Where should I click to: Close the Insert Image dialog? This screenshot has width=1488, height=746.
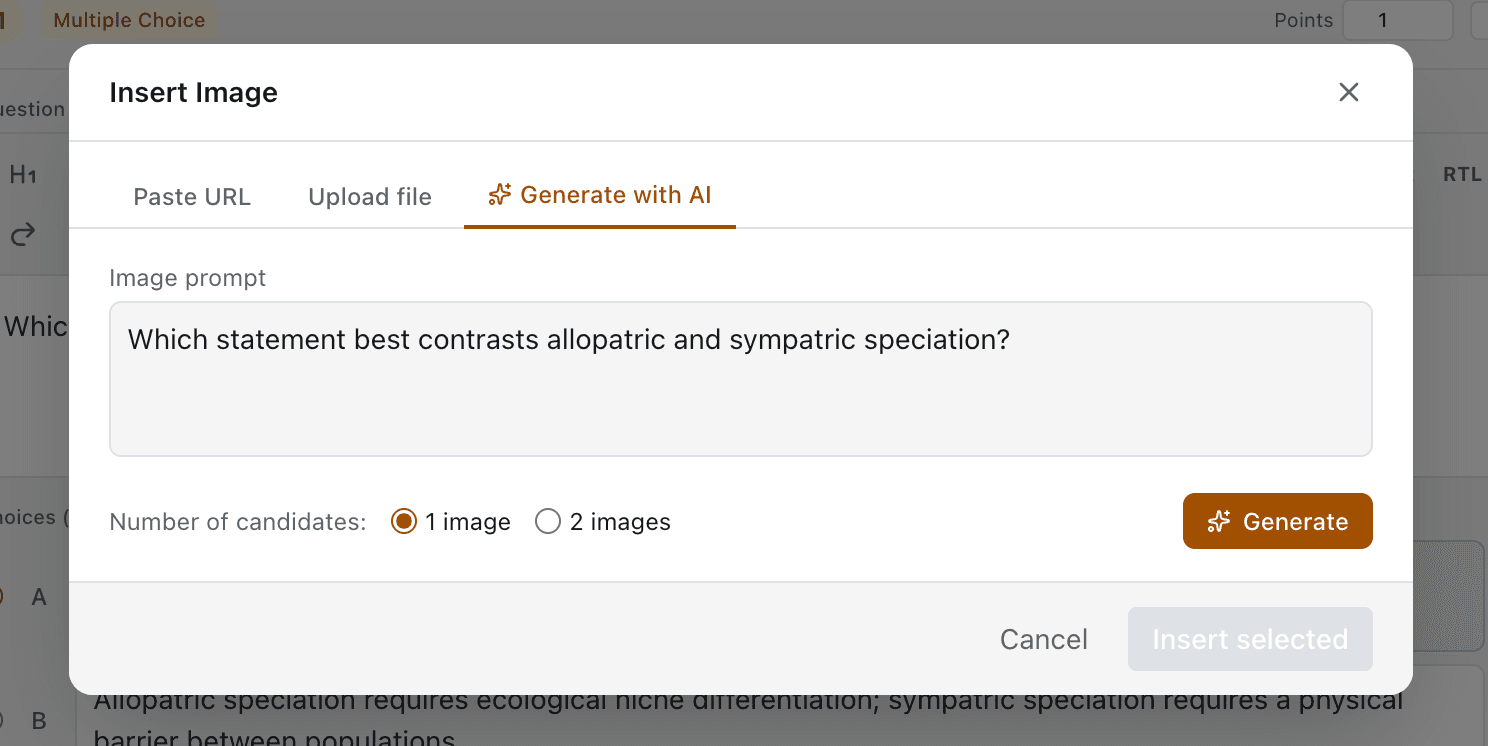click(x=1349, y=92)
